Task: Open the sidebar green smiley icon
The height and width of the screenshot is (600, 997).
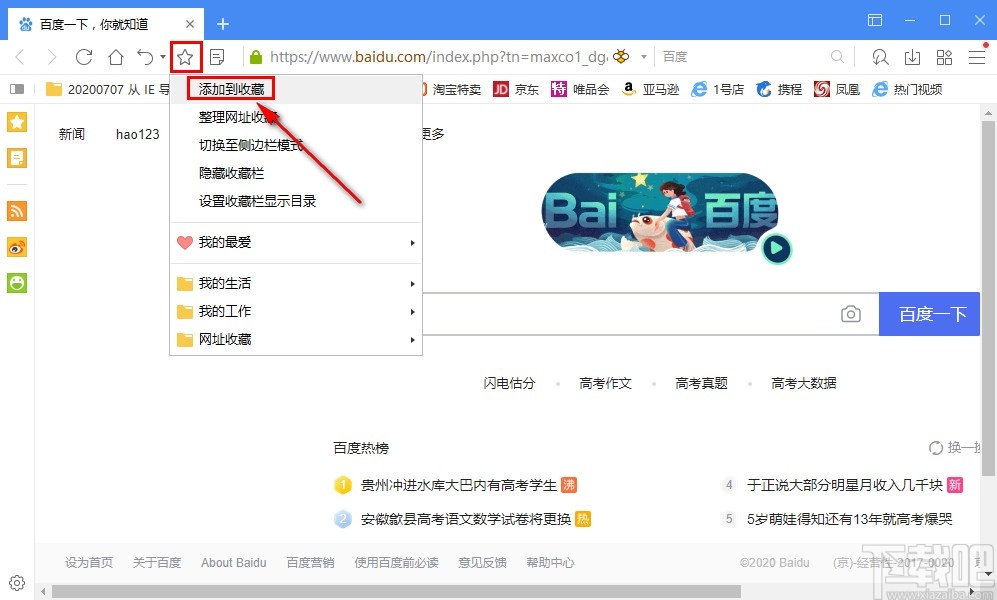Action: point(17,283)
